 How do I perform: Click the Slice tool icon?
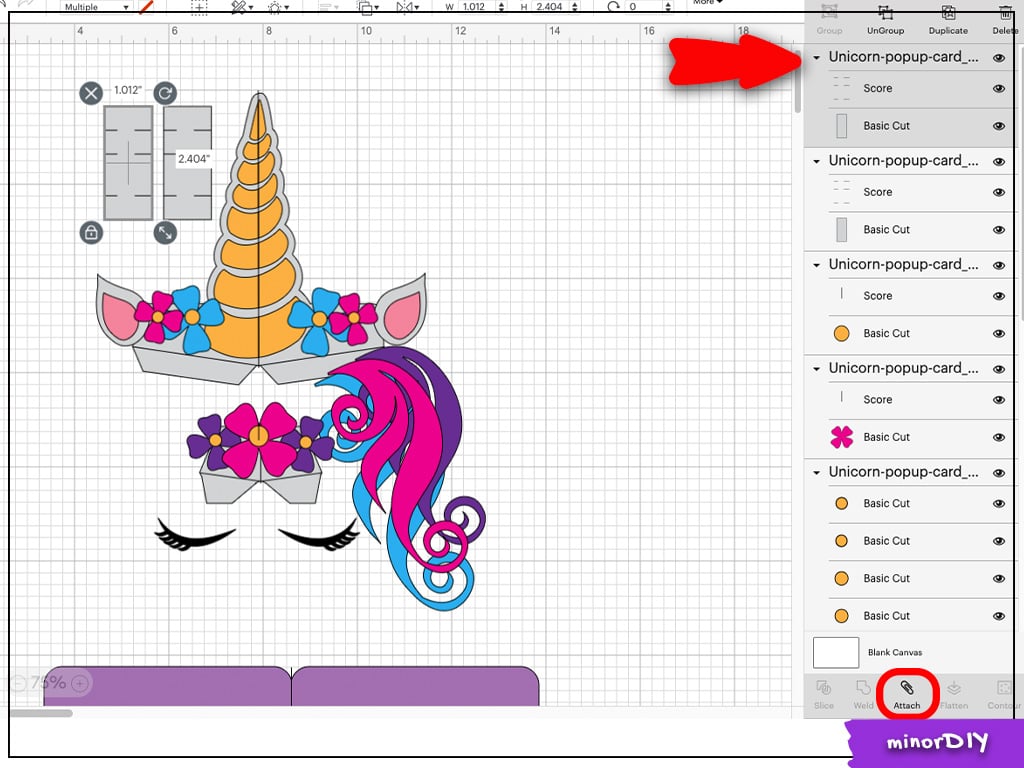[x=824, y=688]
